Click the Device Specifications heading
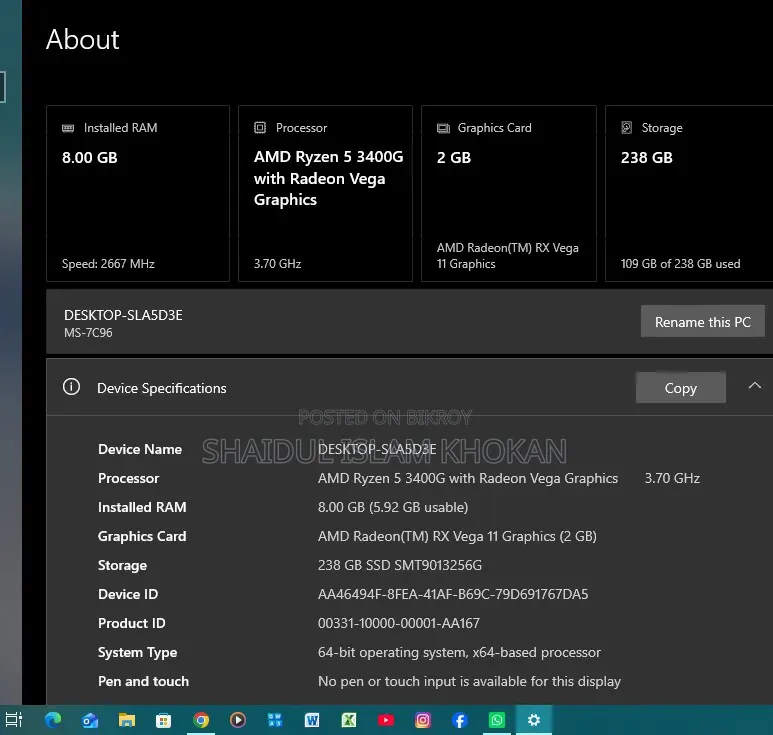Image resolution: width=773 pixels, height=735 pixels. click(162, 388)
